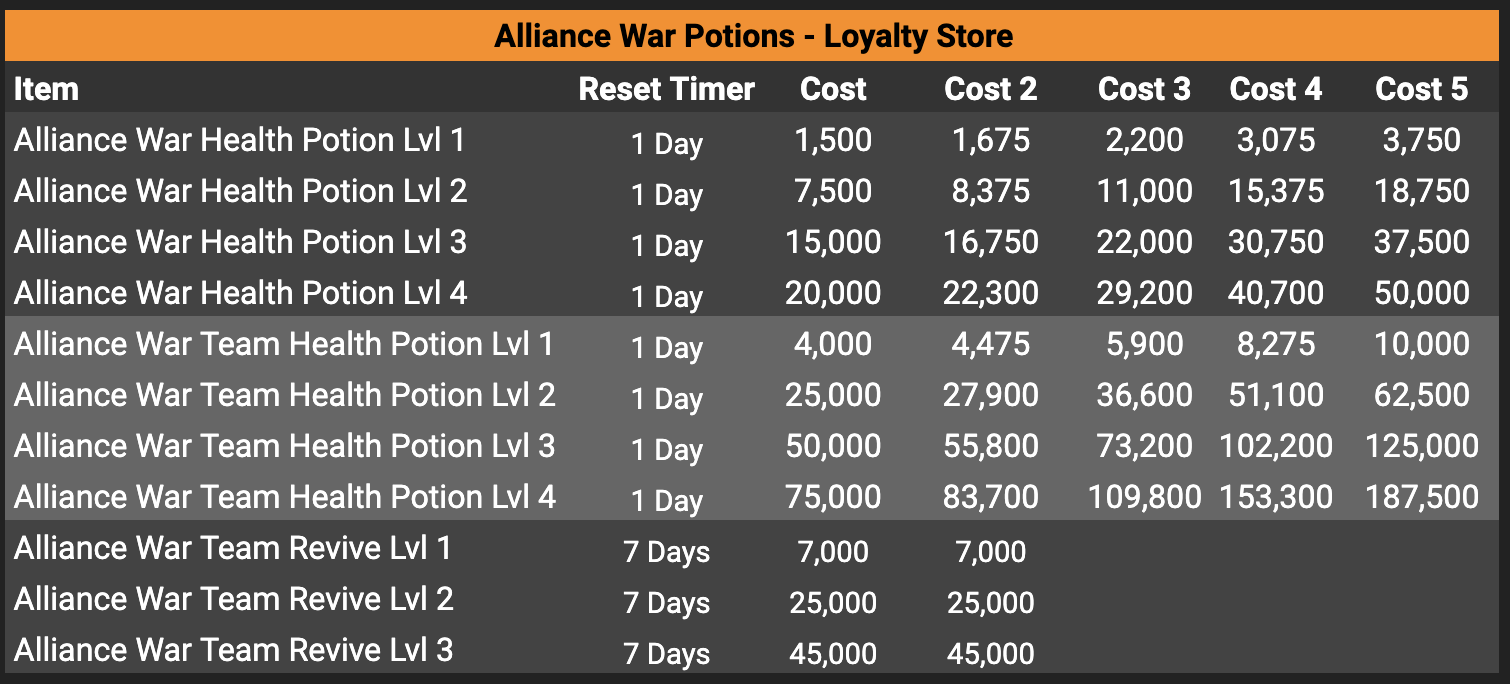Image resolution: width=1510 pixels, height=684 pixels.
Task: Click the 7 Days timer for Revive Lvl 2
Action: [667, 603]
